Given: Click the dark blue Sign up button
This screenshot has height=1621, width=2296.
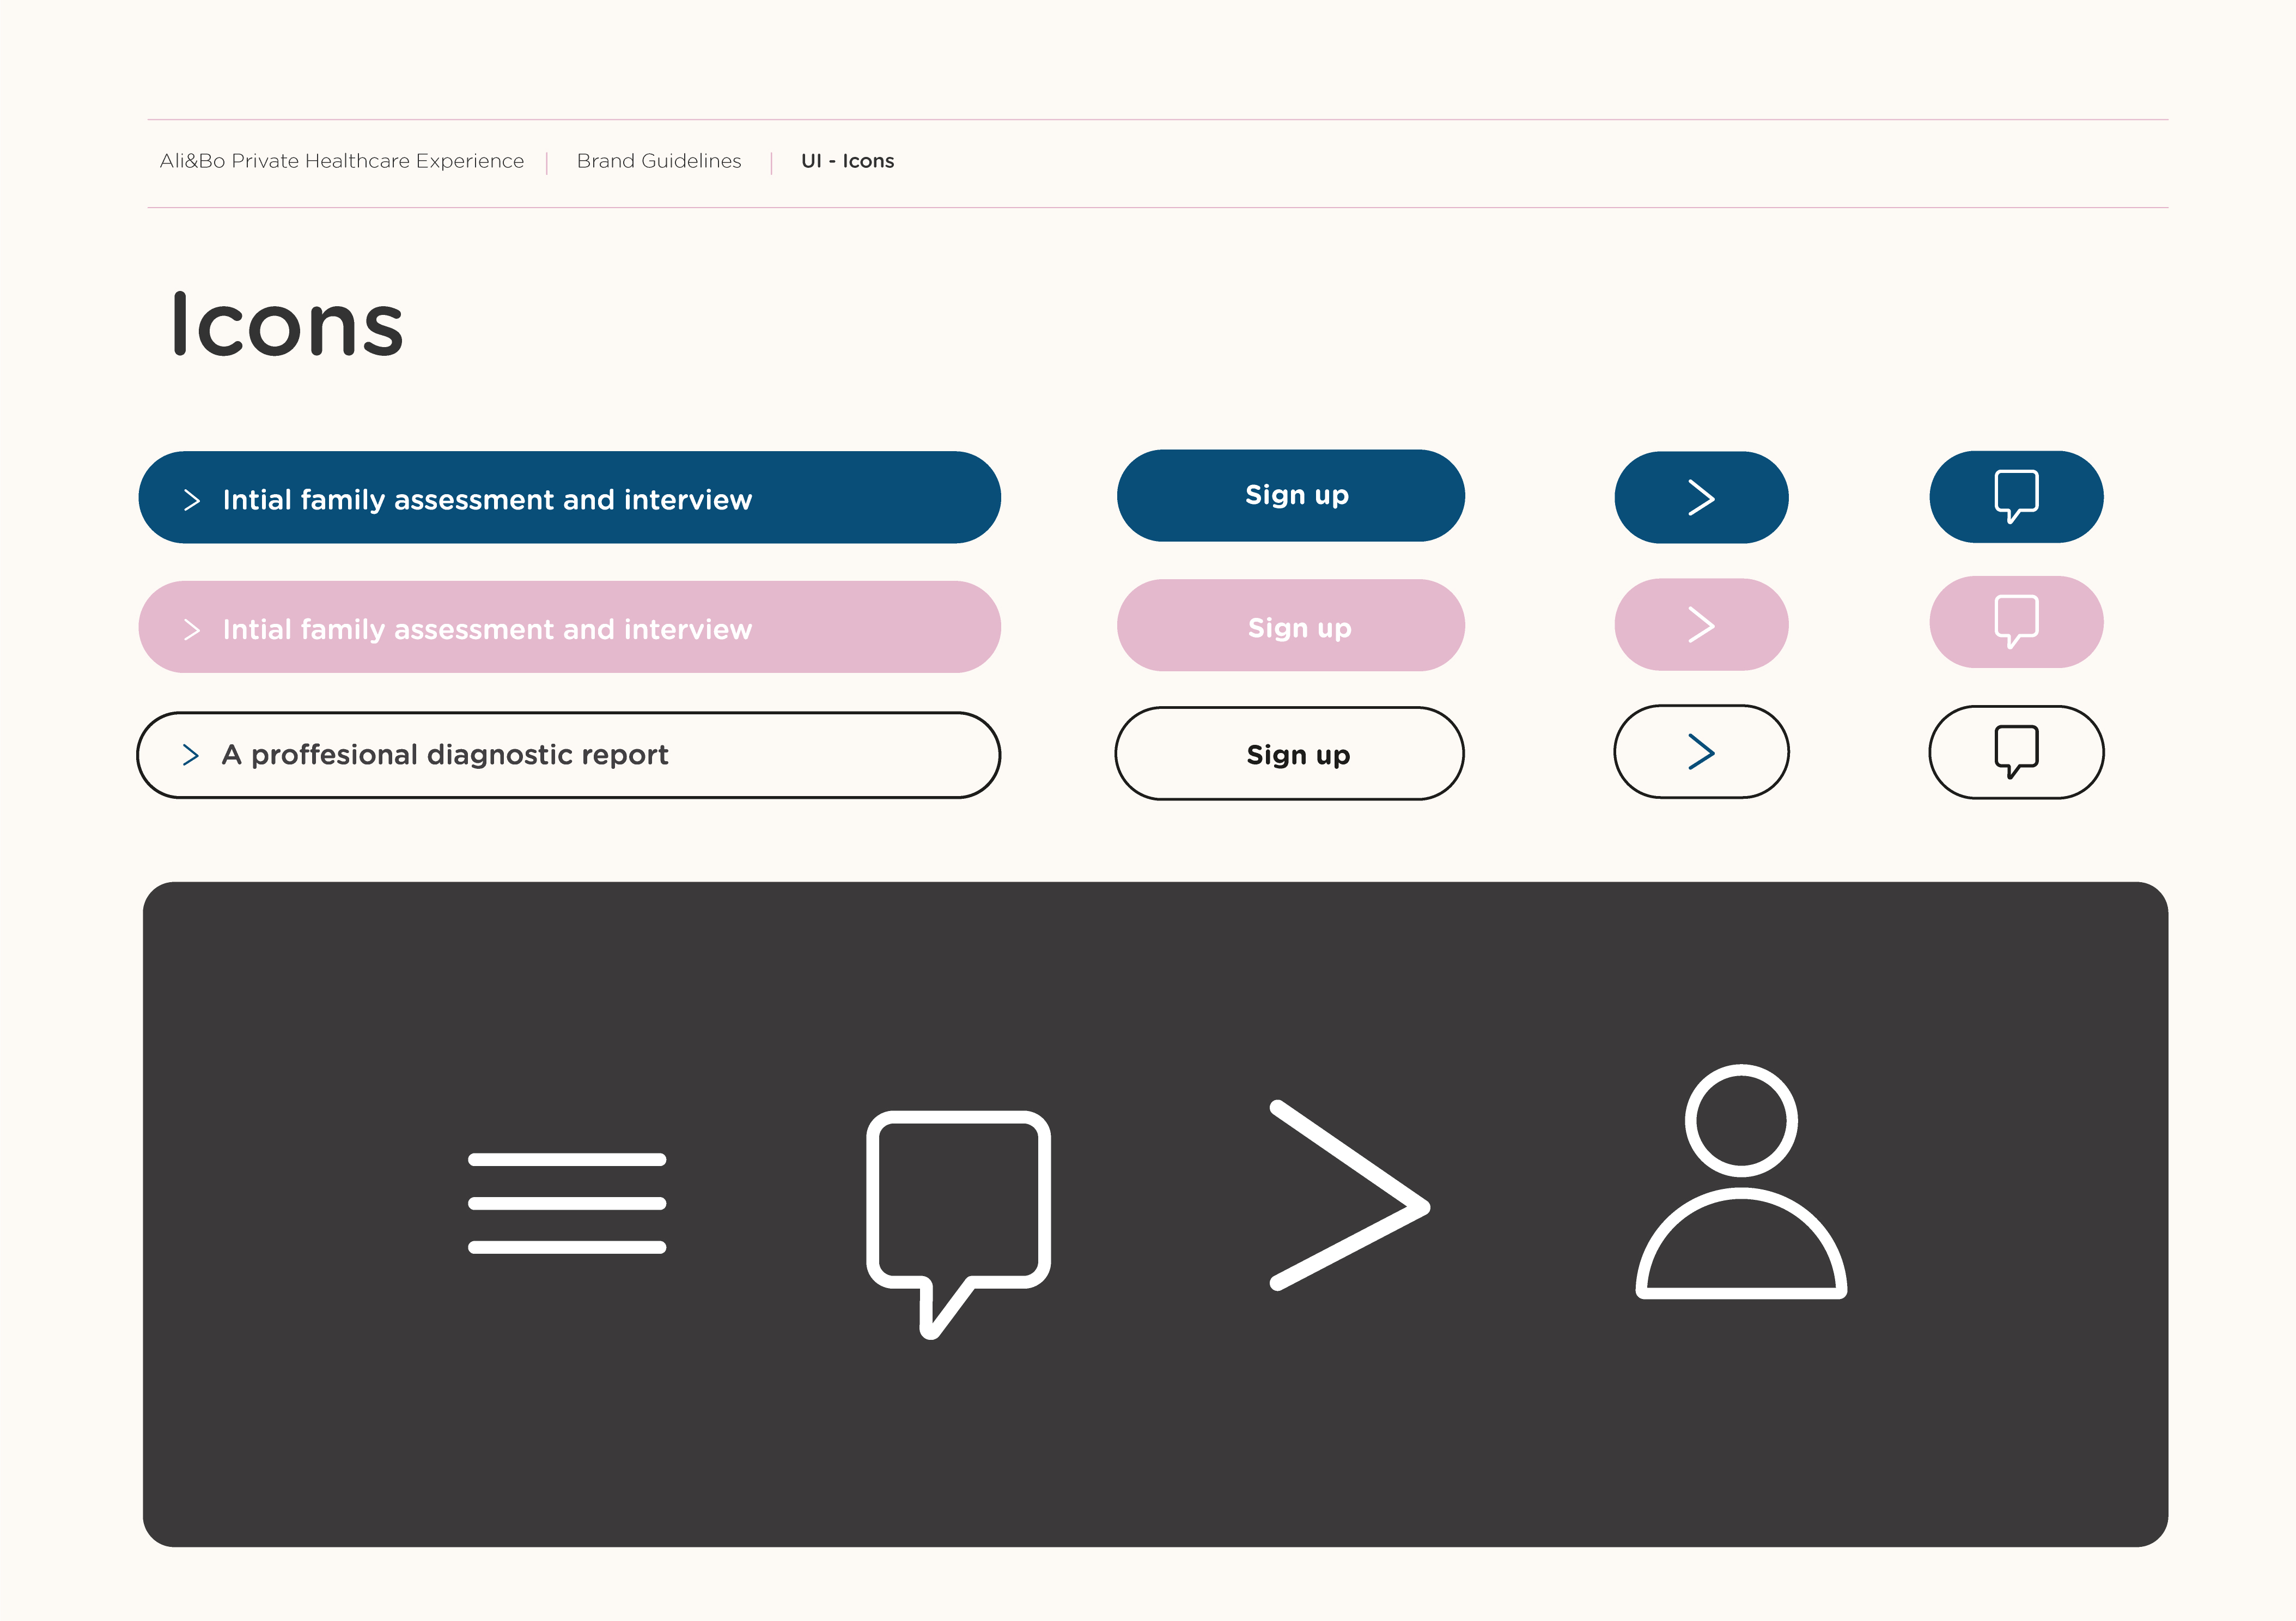Looking at the screenshot, I should pos(1290,496).
